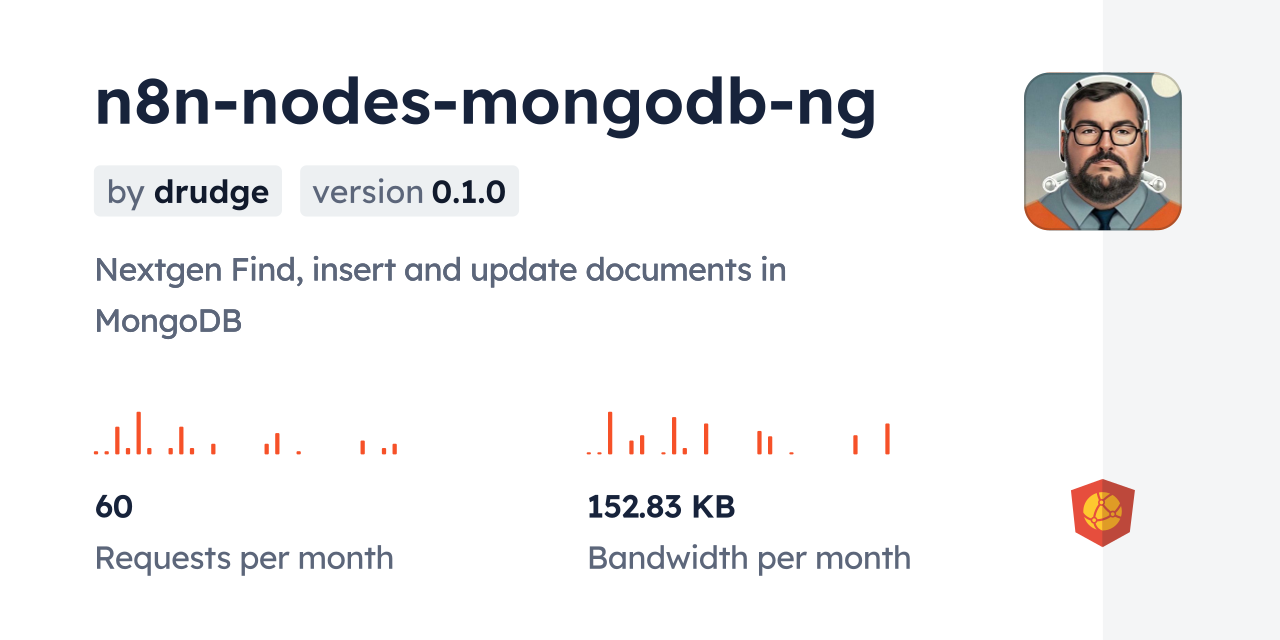Click the jsDelivr logo icon
Image resolution: width=1280 pixels, height=640 pixels.
point(1102,512)
